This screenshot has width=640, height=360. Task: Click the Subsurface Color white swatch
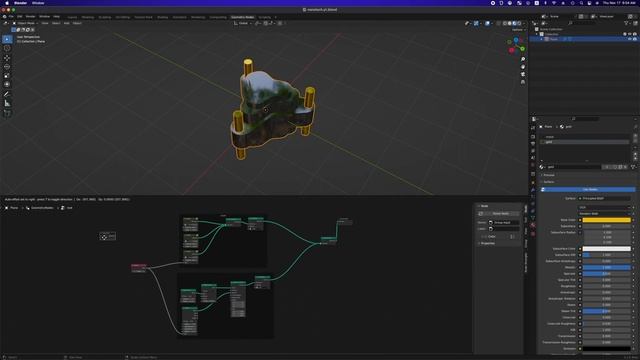tap(607, 249)
